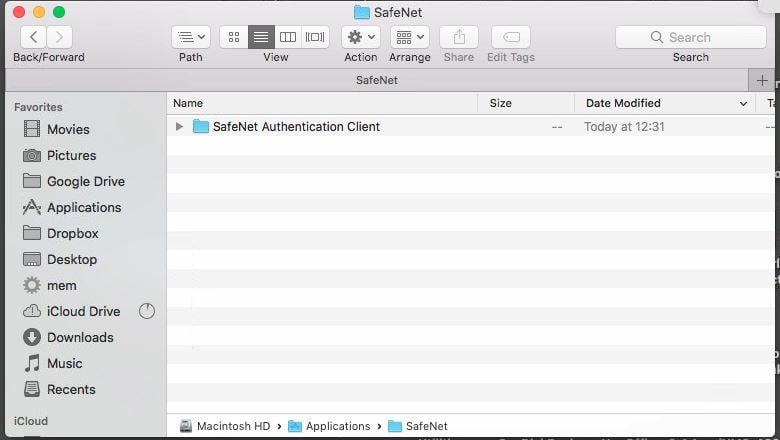Go forward to the next folder
Screen dimensions: 780x440
tap(60, 37)
